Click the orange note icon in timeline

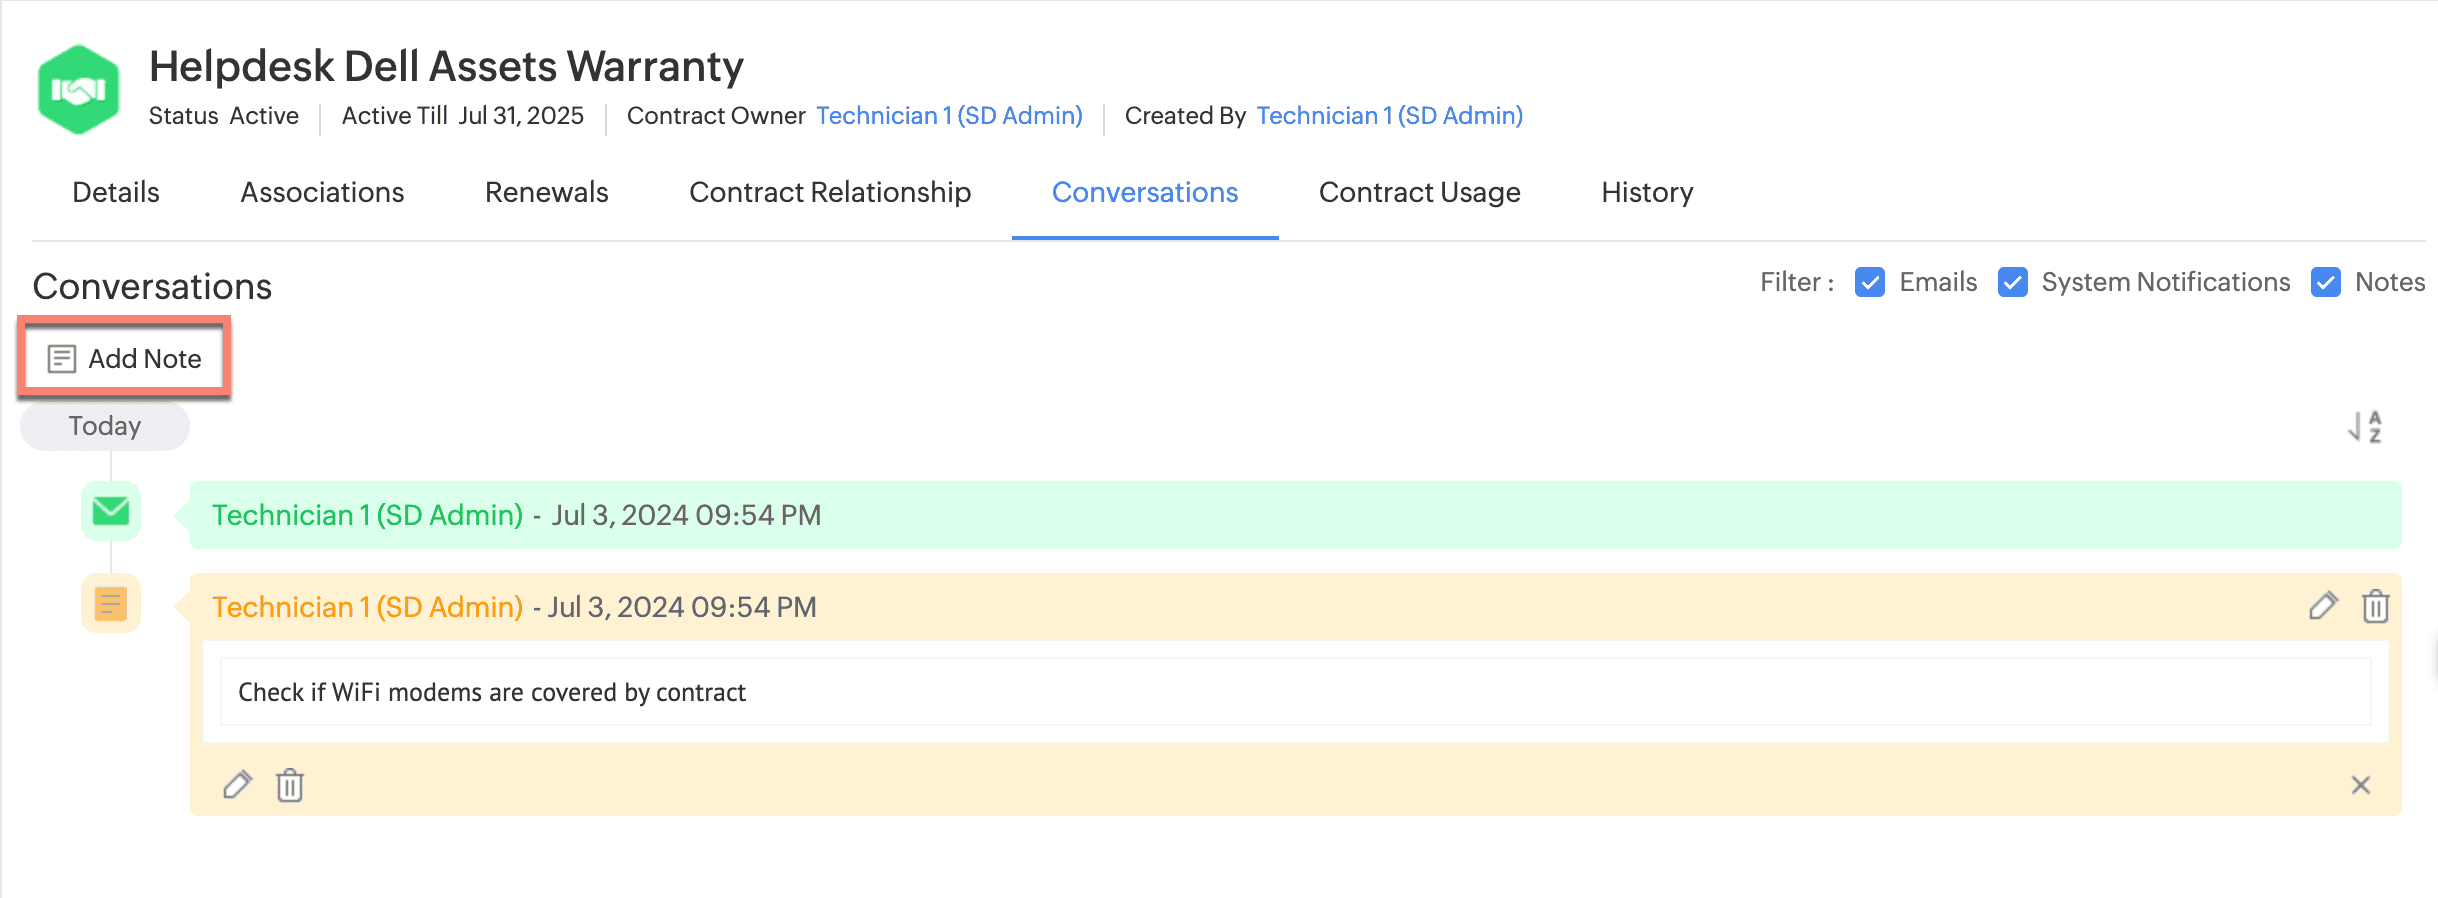click(x=111, y=604)
